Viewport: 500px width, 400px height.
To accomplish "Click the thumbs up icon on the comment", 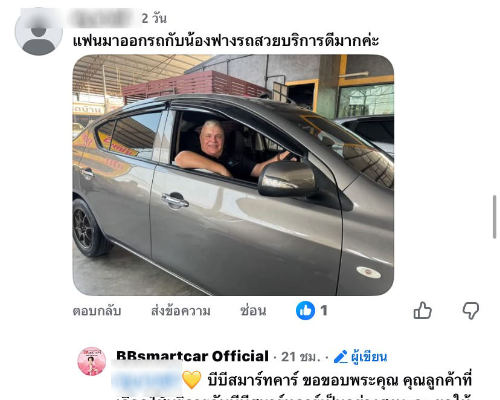I will click(422, 311).
